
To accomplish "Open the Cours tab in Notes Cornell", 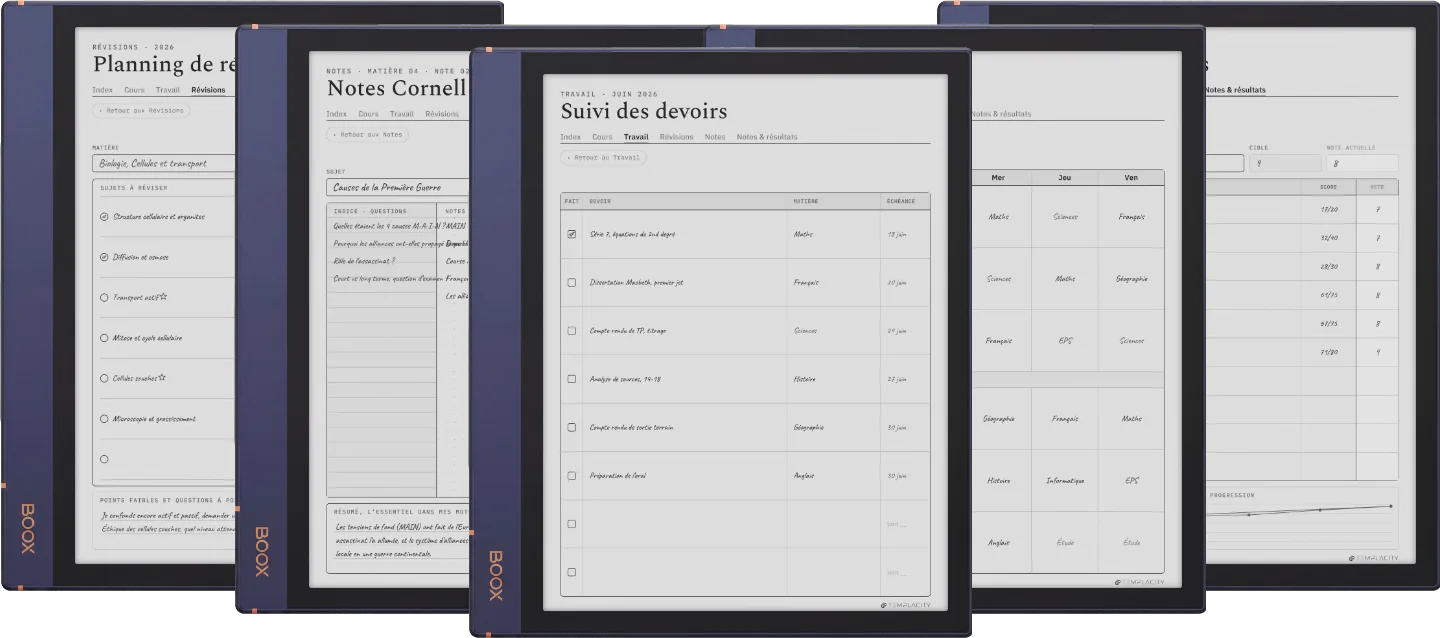I will pyautogui.click(x=369, y=114).
